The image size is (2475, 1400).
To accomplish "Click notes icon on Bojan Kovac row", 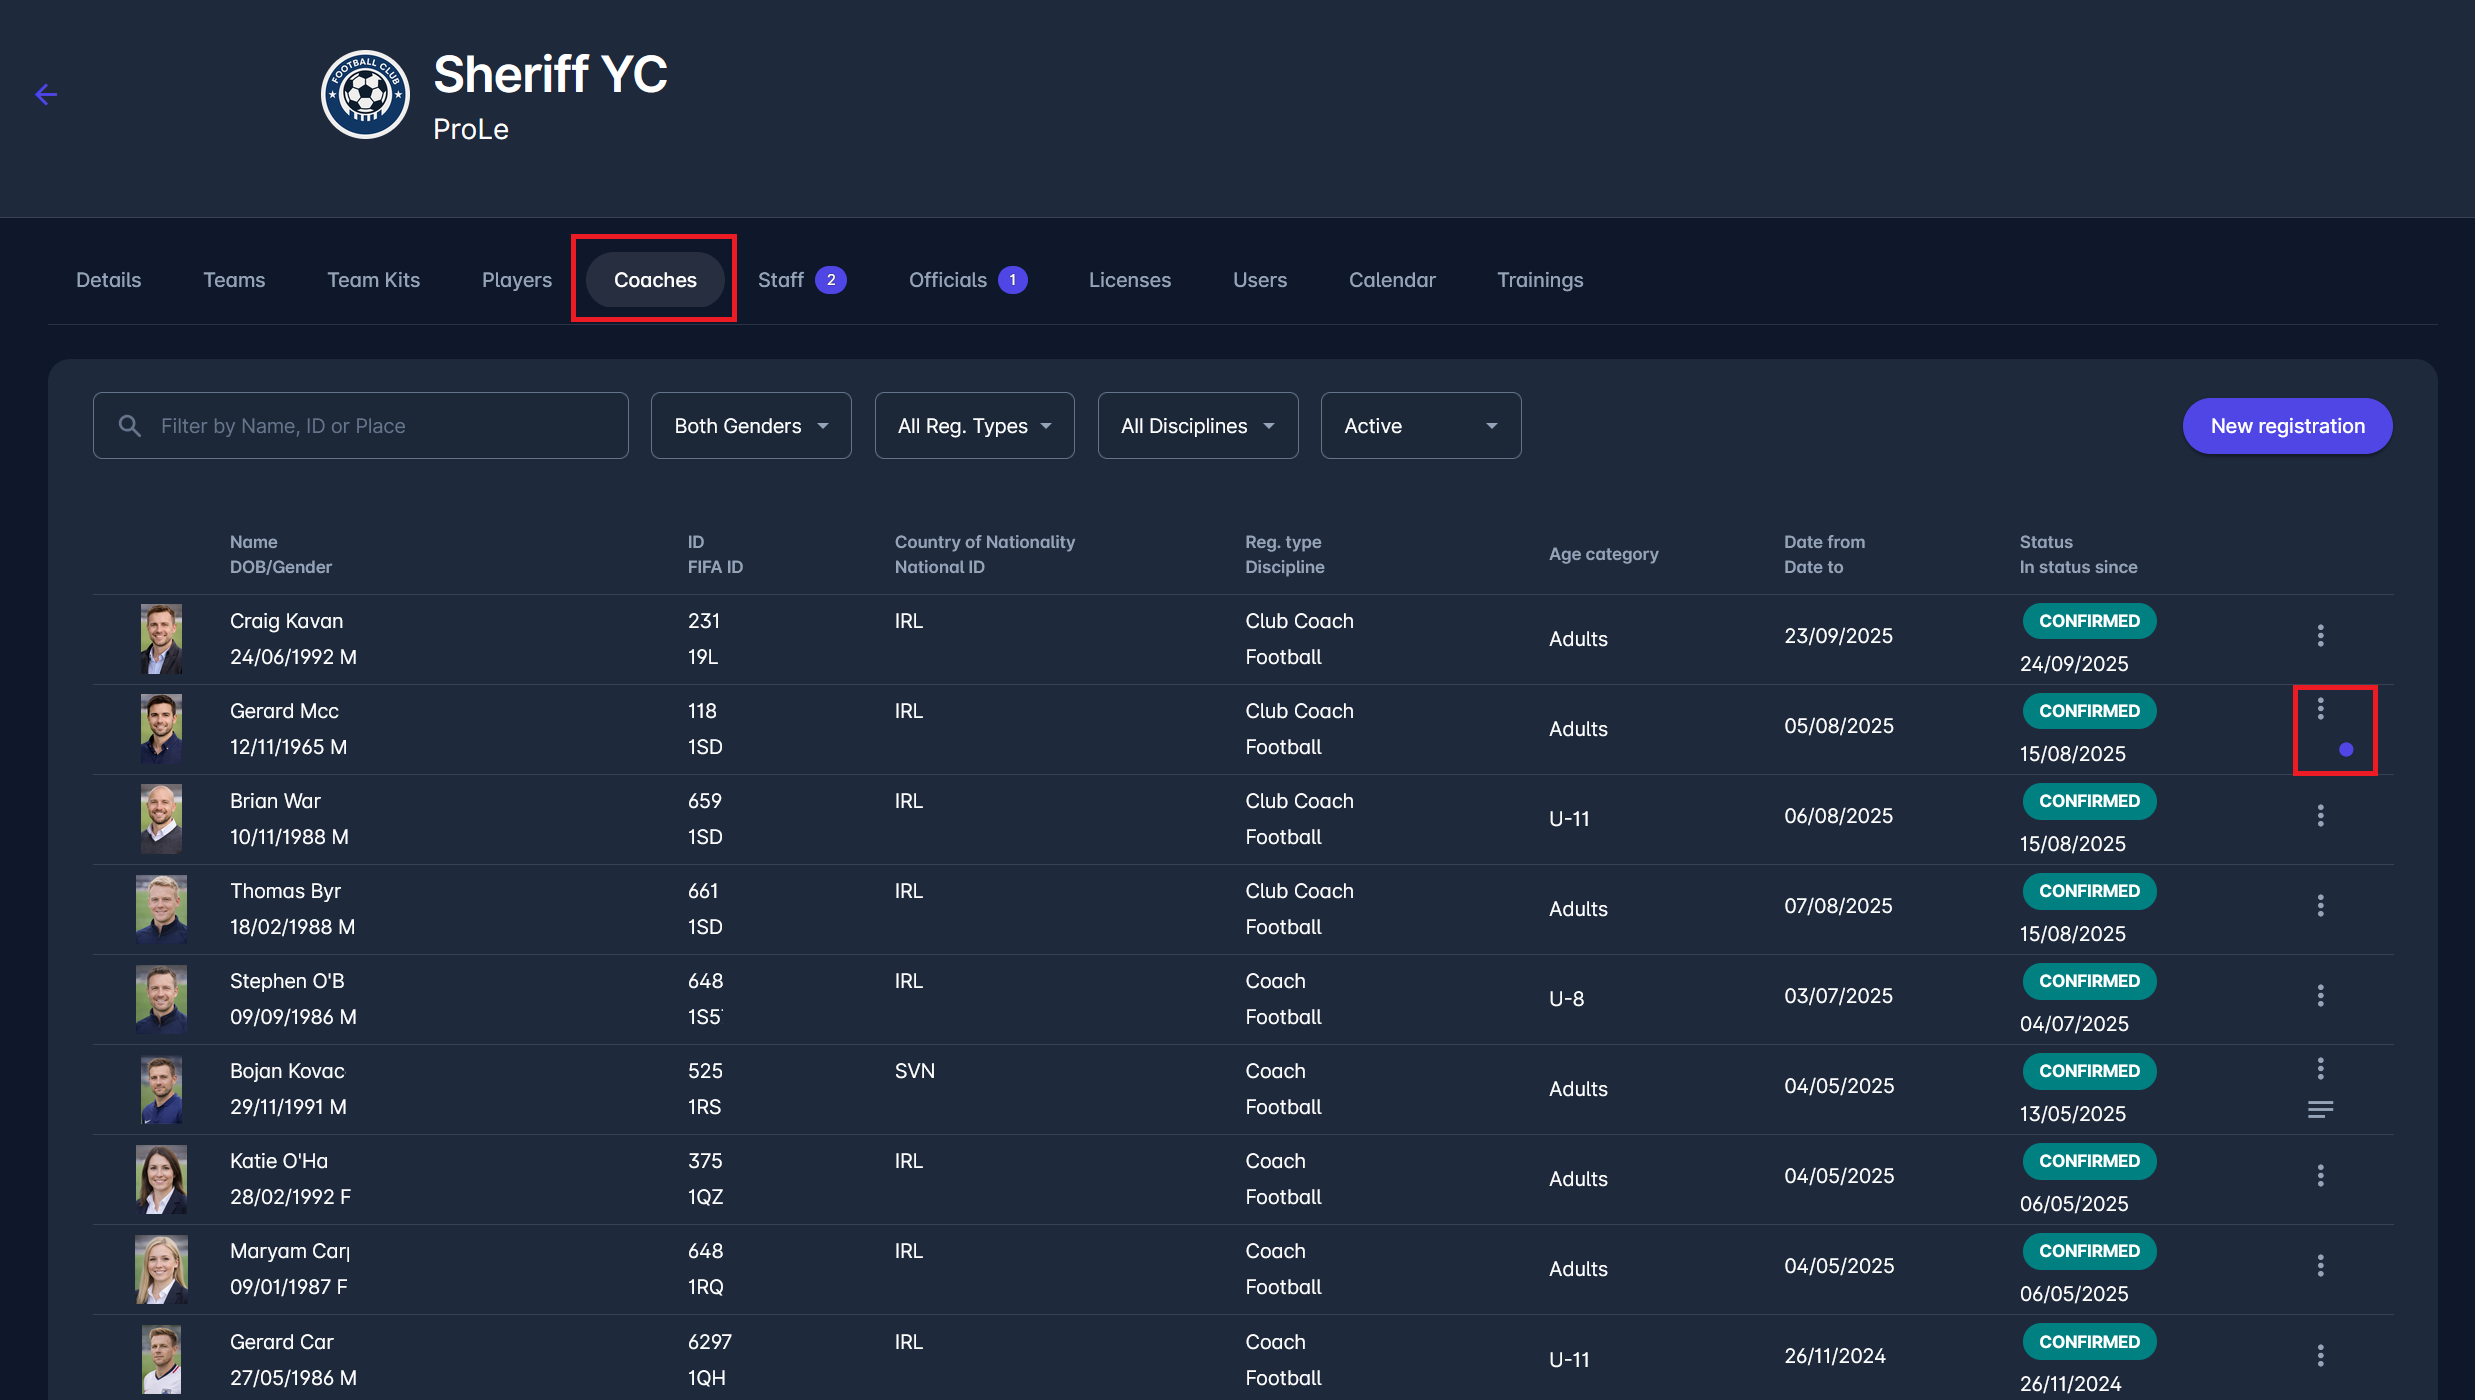I will click(2320, 1110).
